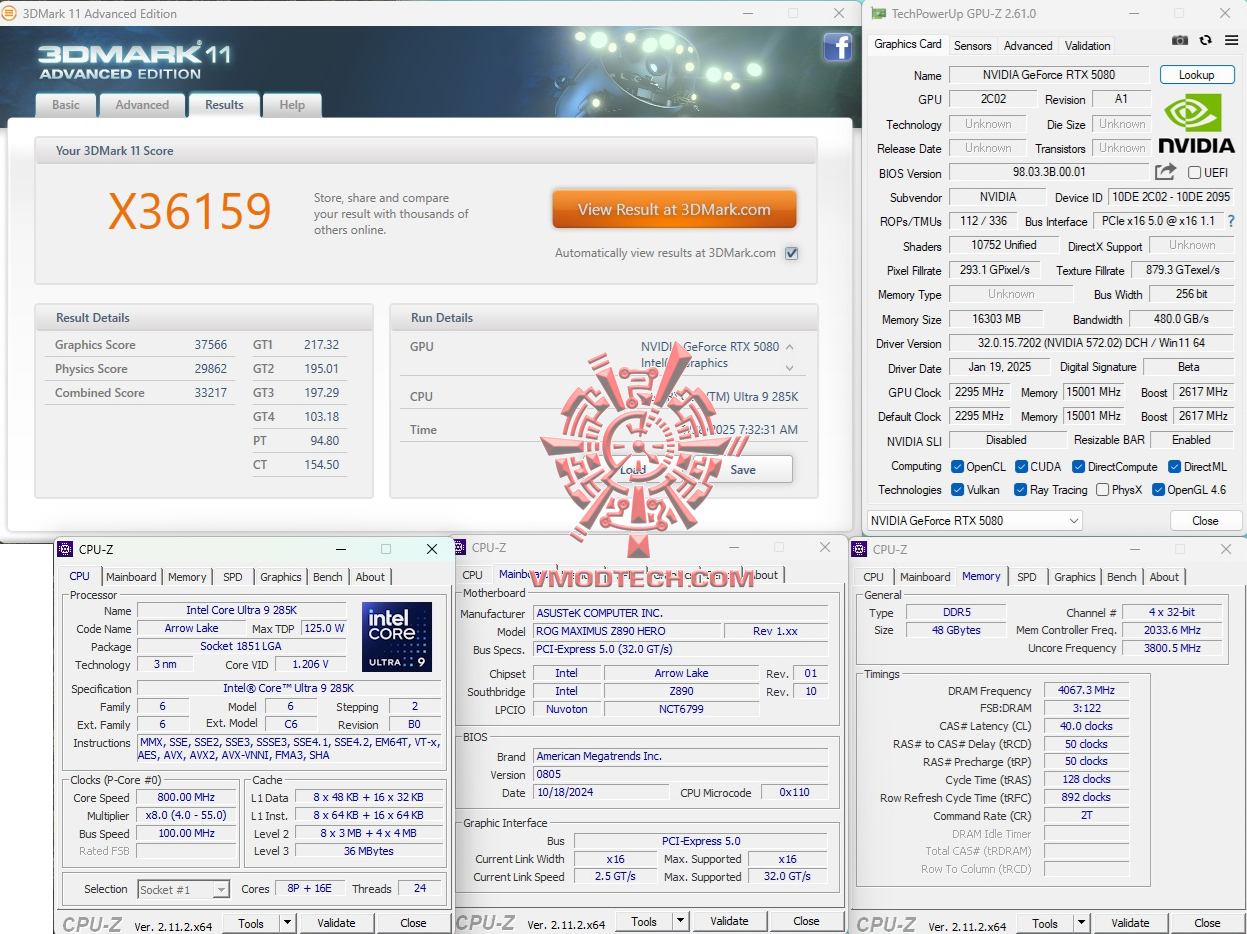Toggle automatically view results at 3DMark.com
The image size is (1247, 934).
coord(792,253)
